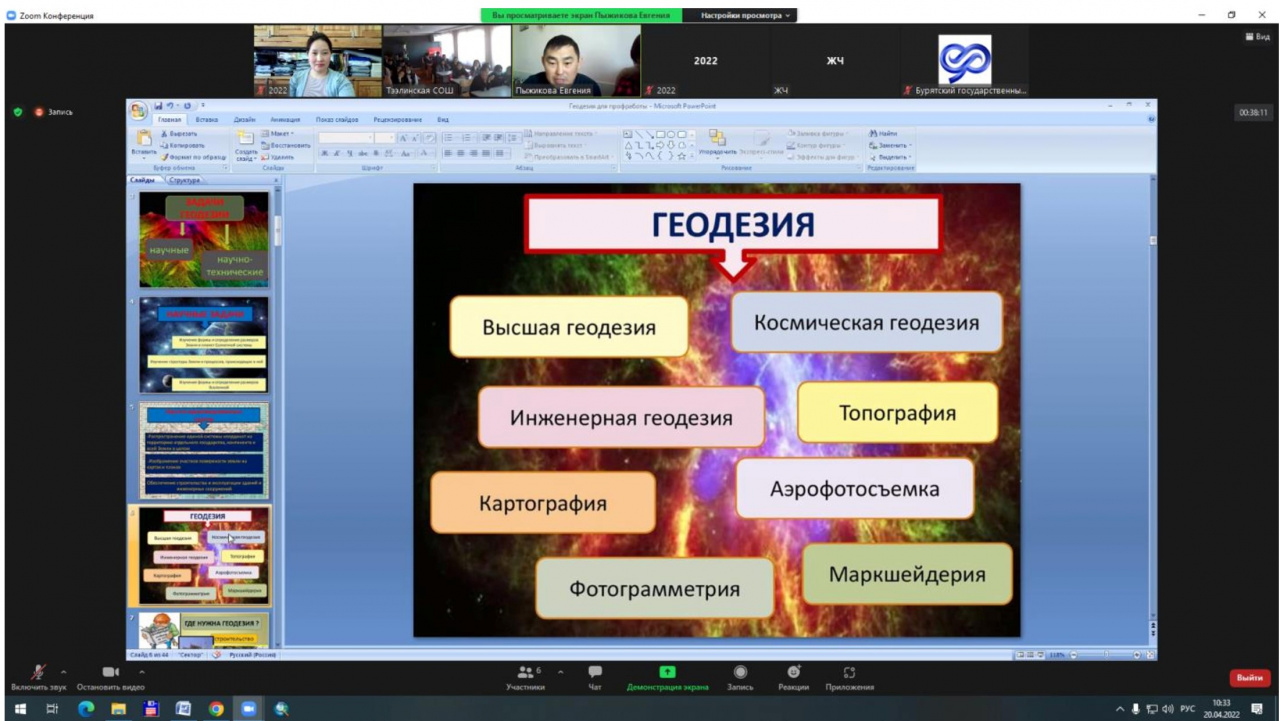The width and height of the screenshot is (1280, 721).
Task: Click the PowerPoint Office button logo
Action: click(138, 110)
